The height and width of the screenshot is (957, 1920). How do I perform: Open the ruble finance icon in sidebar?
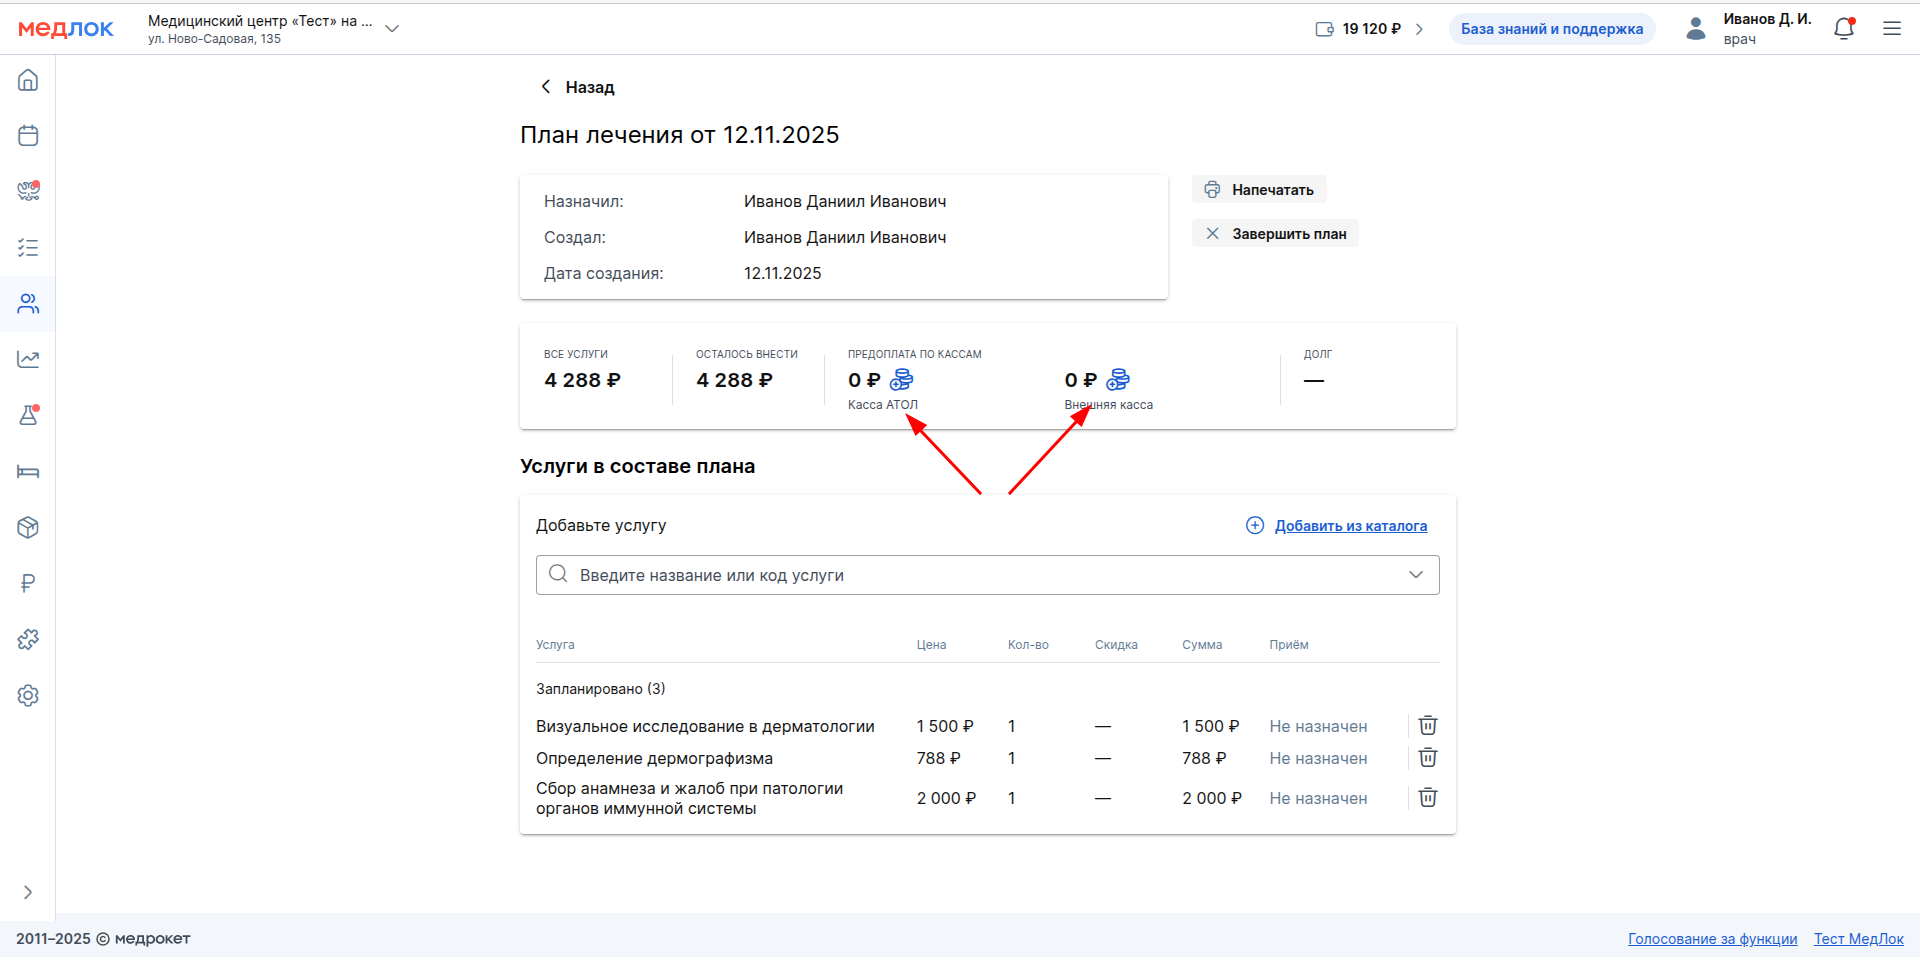click(x=28, y=584)
